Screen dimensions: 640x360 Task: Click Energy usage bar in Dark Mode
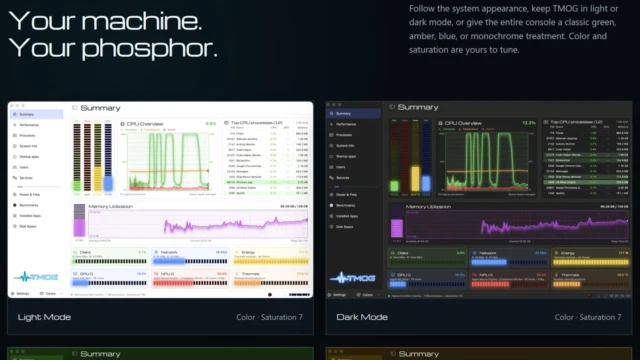(591, 263)
